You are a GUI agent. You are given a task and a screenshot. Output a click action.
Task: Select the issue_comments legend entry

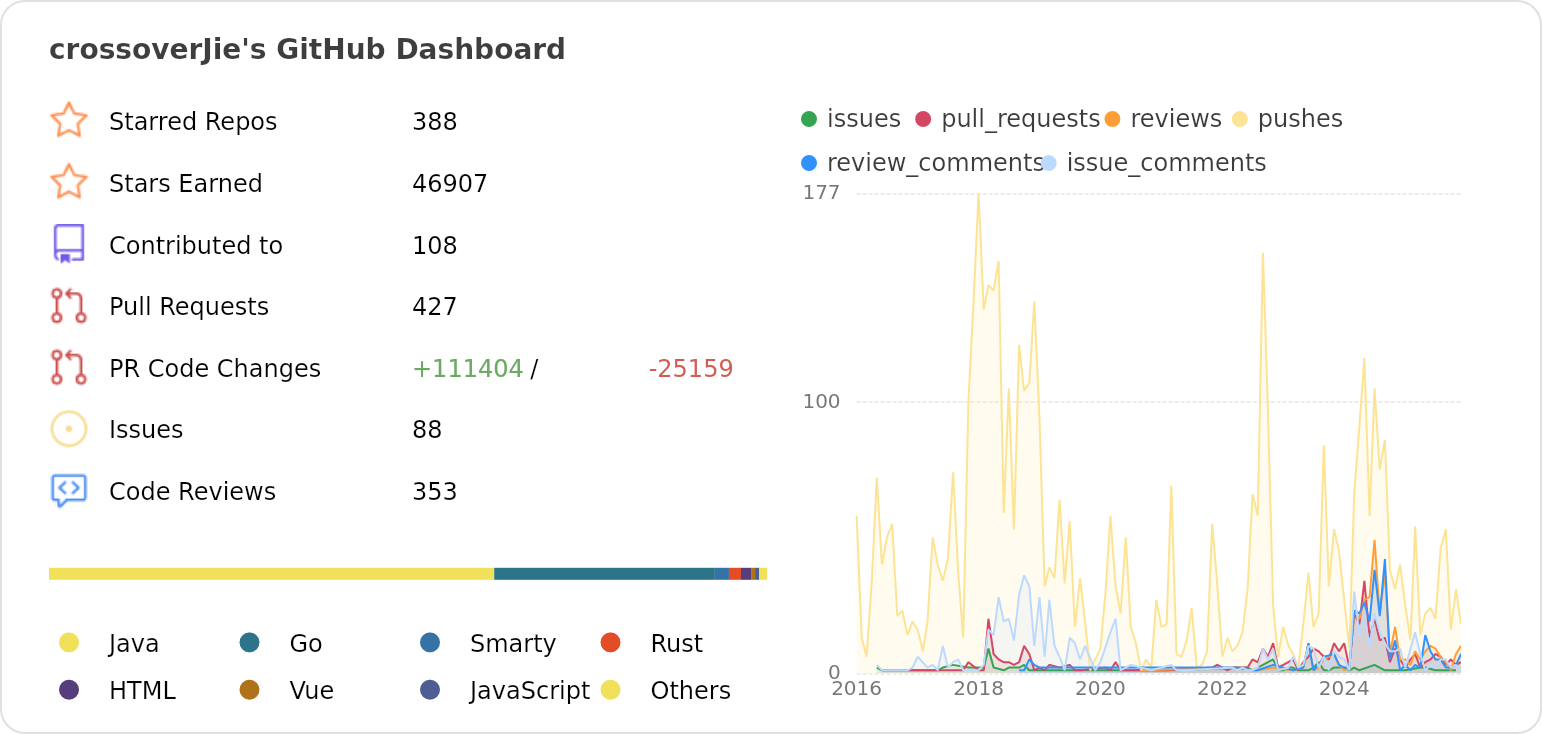point(1165,162)
